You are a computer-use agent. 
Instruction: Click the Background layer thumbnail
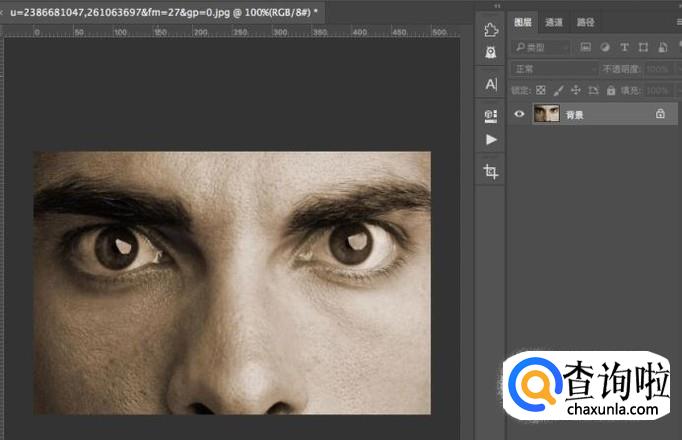[x=546, y=114]
